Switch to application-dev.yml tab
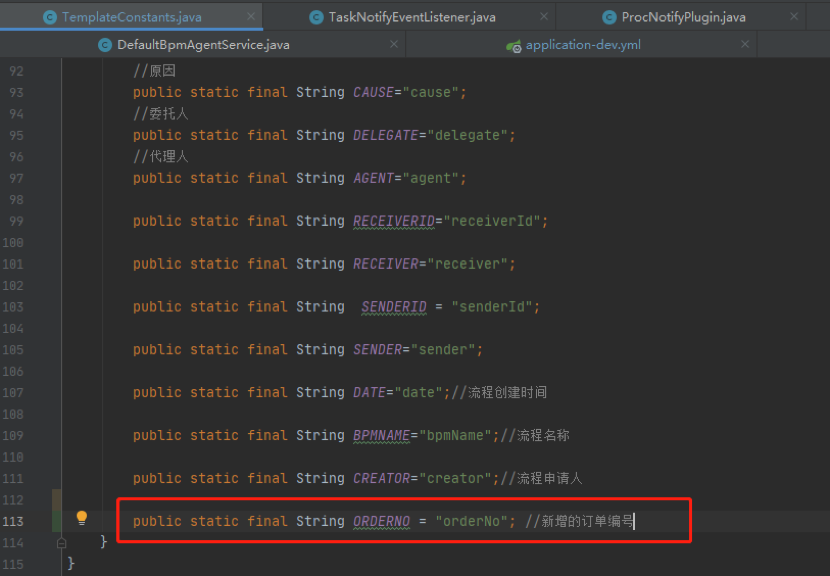830x576 pixels. 583,45
